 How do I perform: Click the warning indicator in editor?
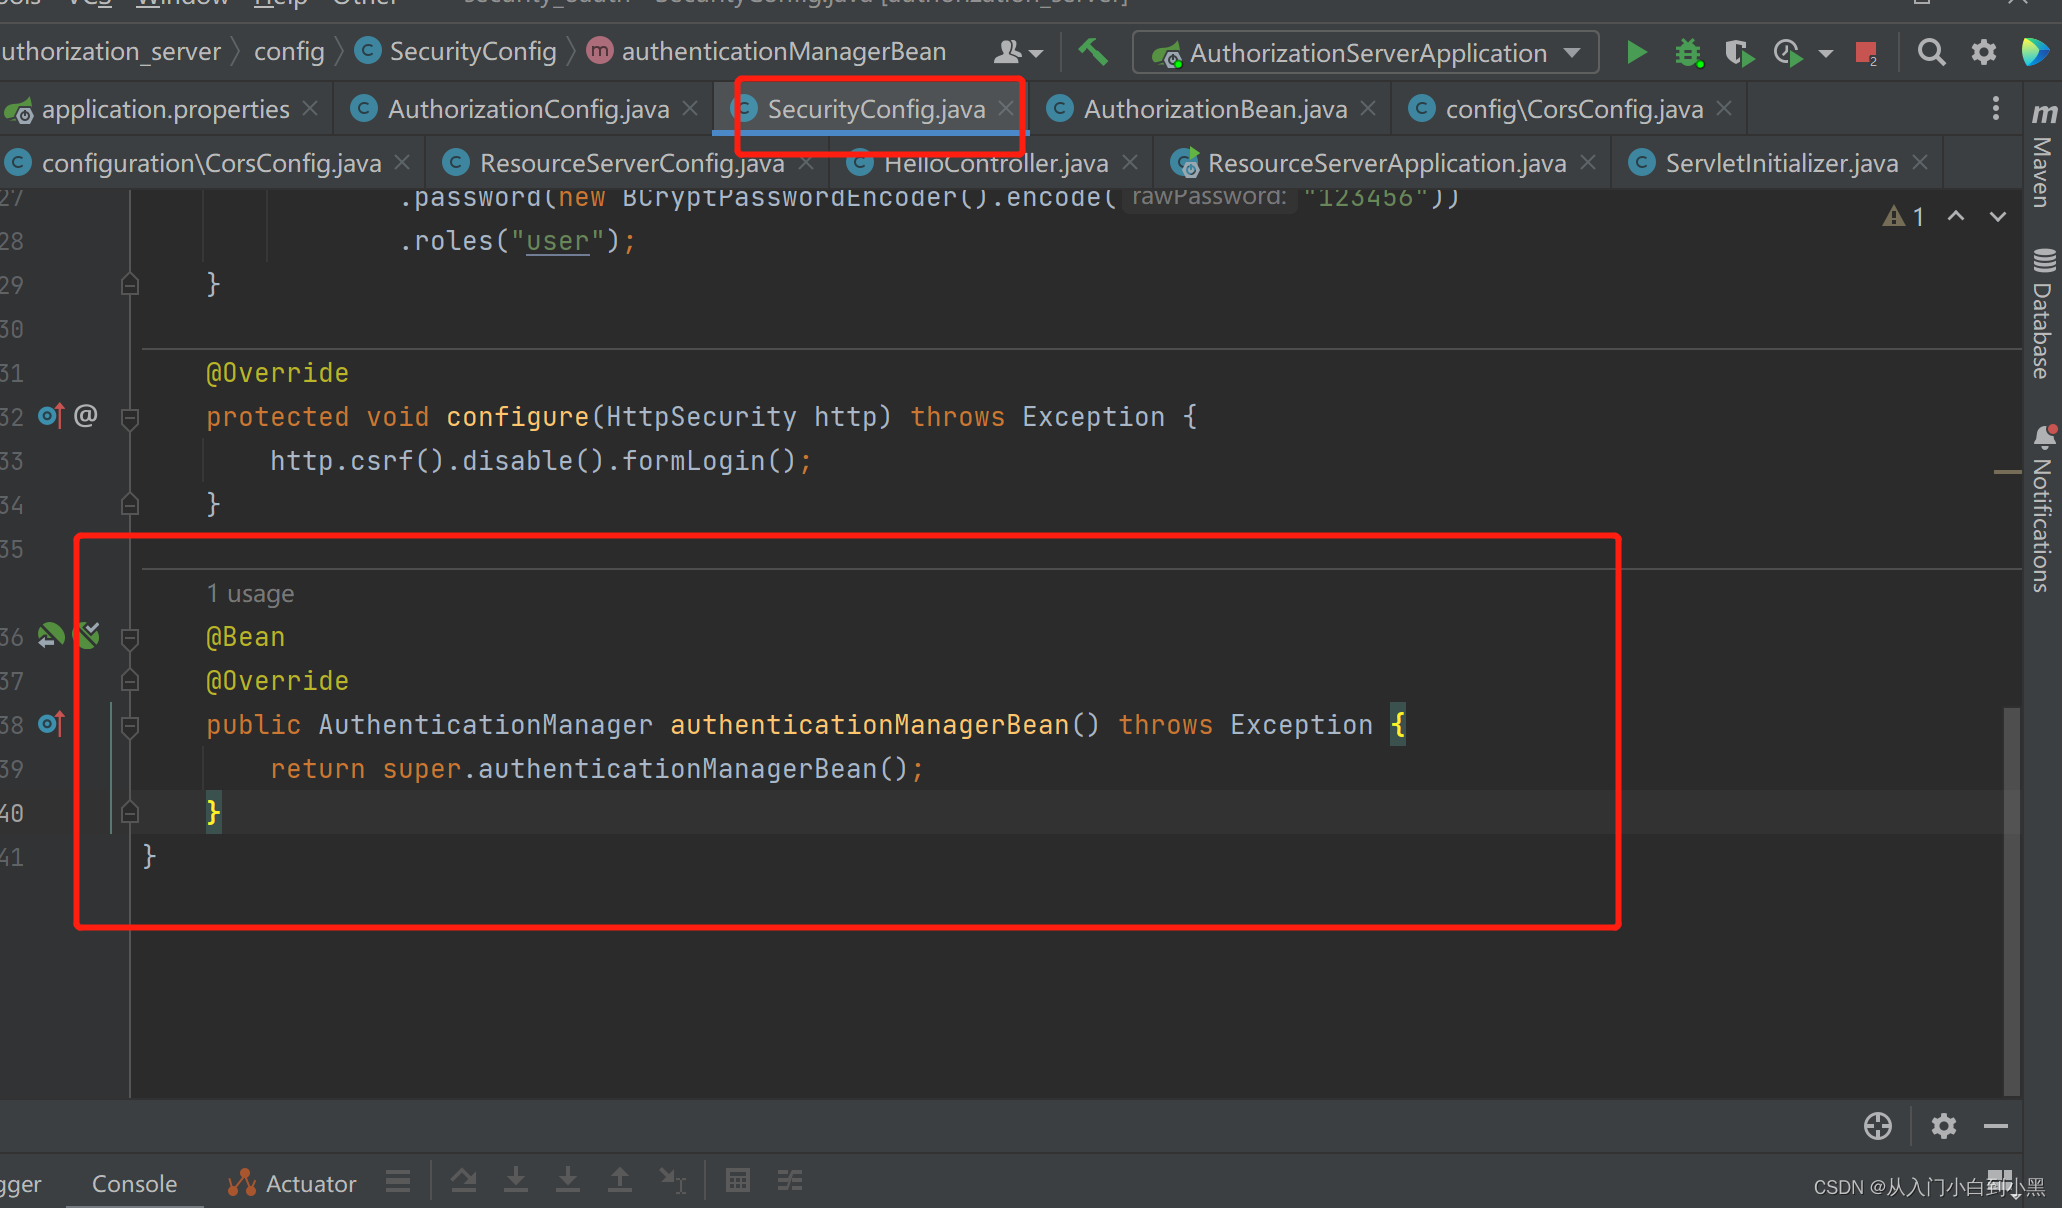click(1904, 216)
